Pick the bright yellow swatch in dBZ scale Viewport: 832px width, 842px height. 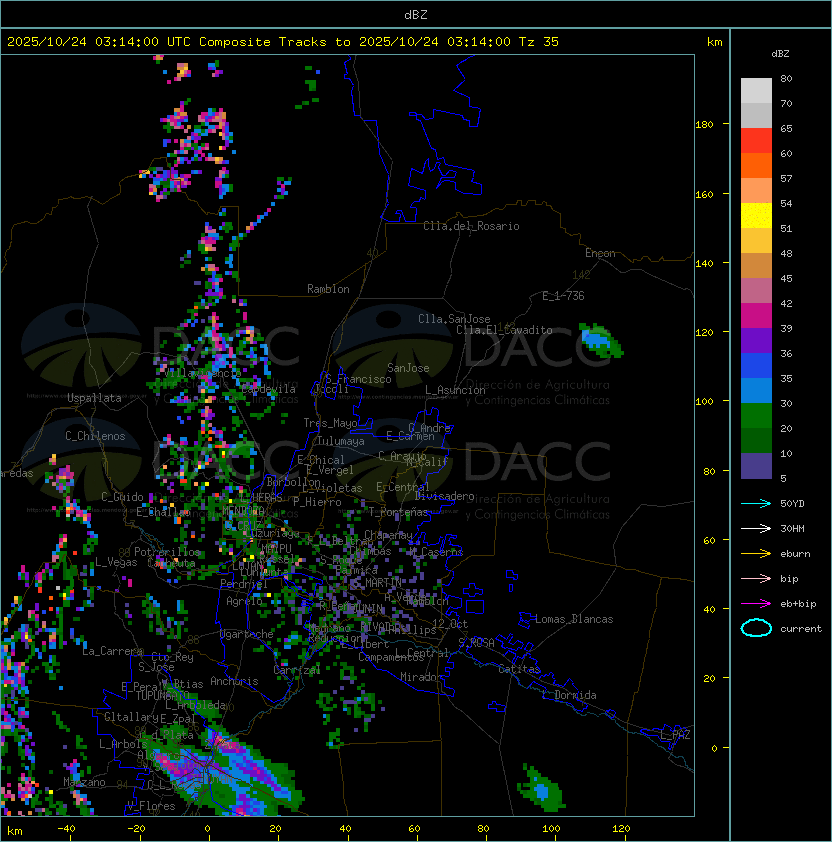click(756, 215)
